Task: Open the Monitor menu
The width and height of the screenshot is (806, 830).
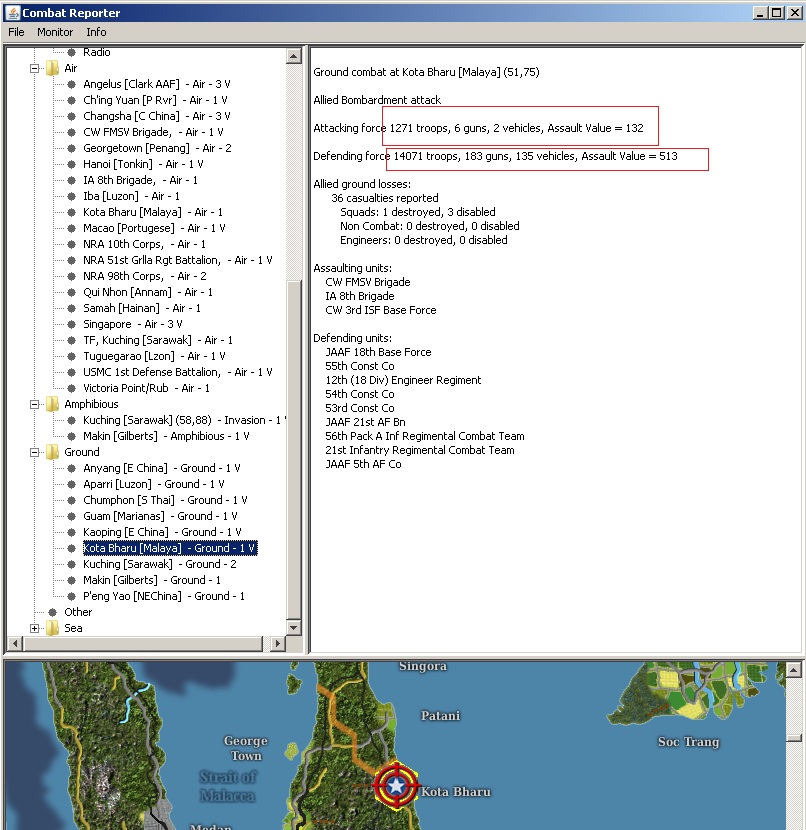Action: coord(55,32)
